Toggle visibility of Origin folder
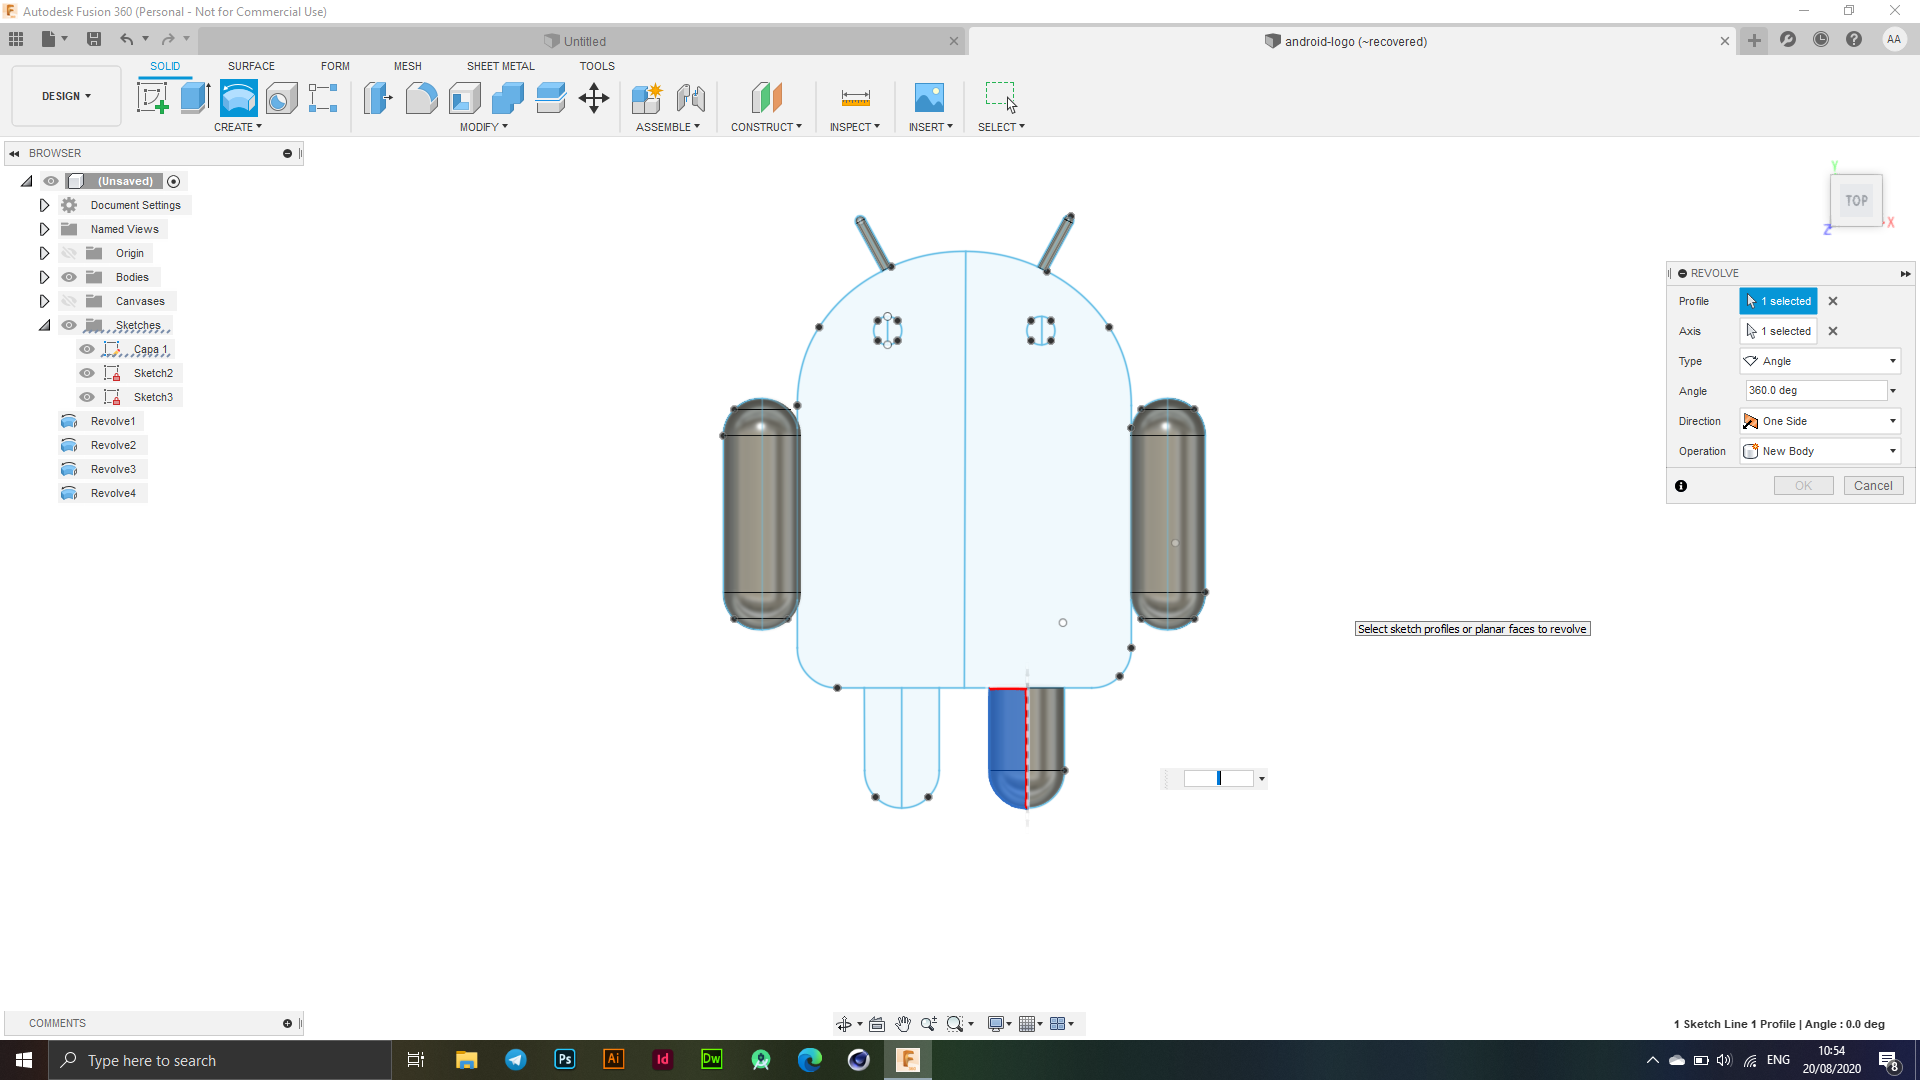Image resolution: width=1920 pixels, height=1080 pixels. click(69, 253)
